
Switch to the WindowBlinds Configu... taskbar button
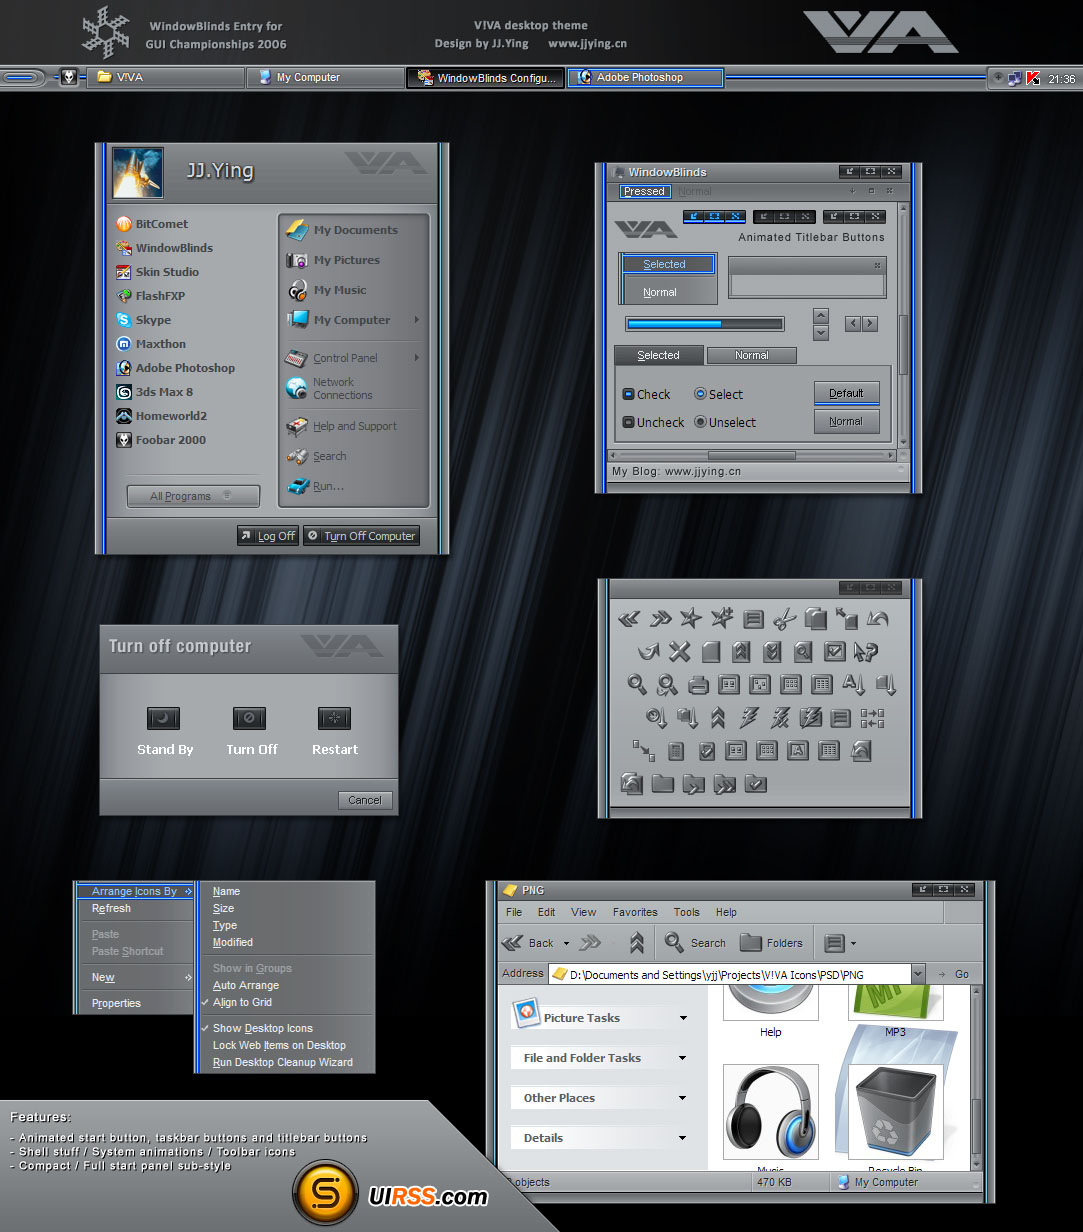(485, 77)
